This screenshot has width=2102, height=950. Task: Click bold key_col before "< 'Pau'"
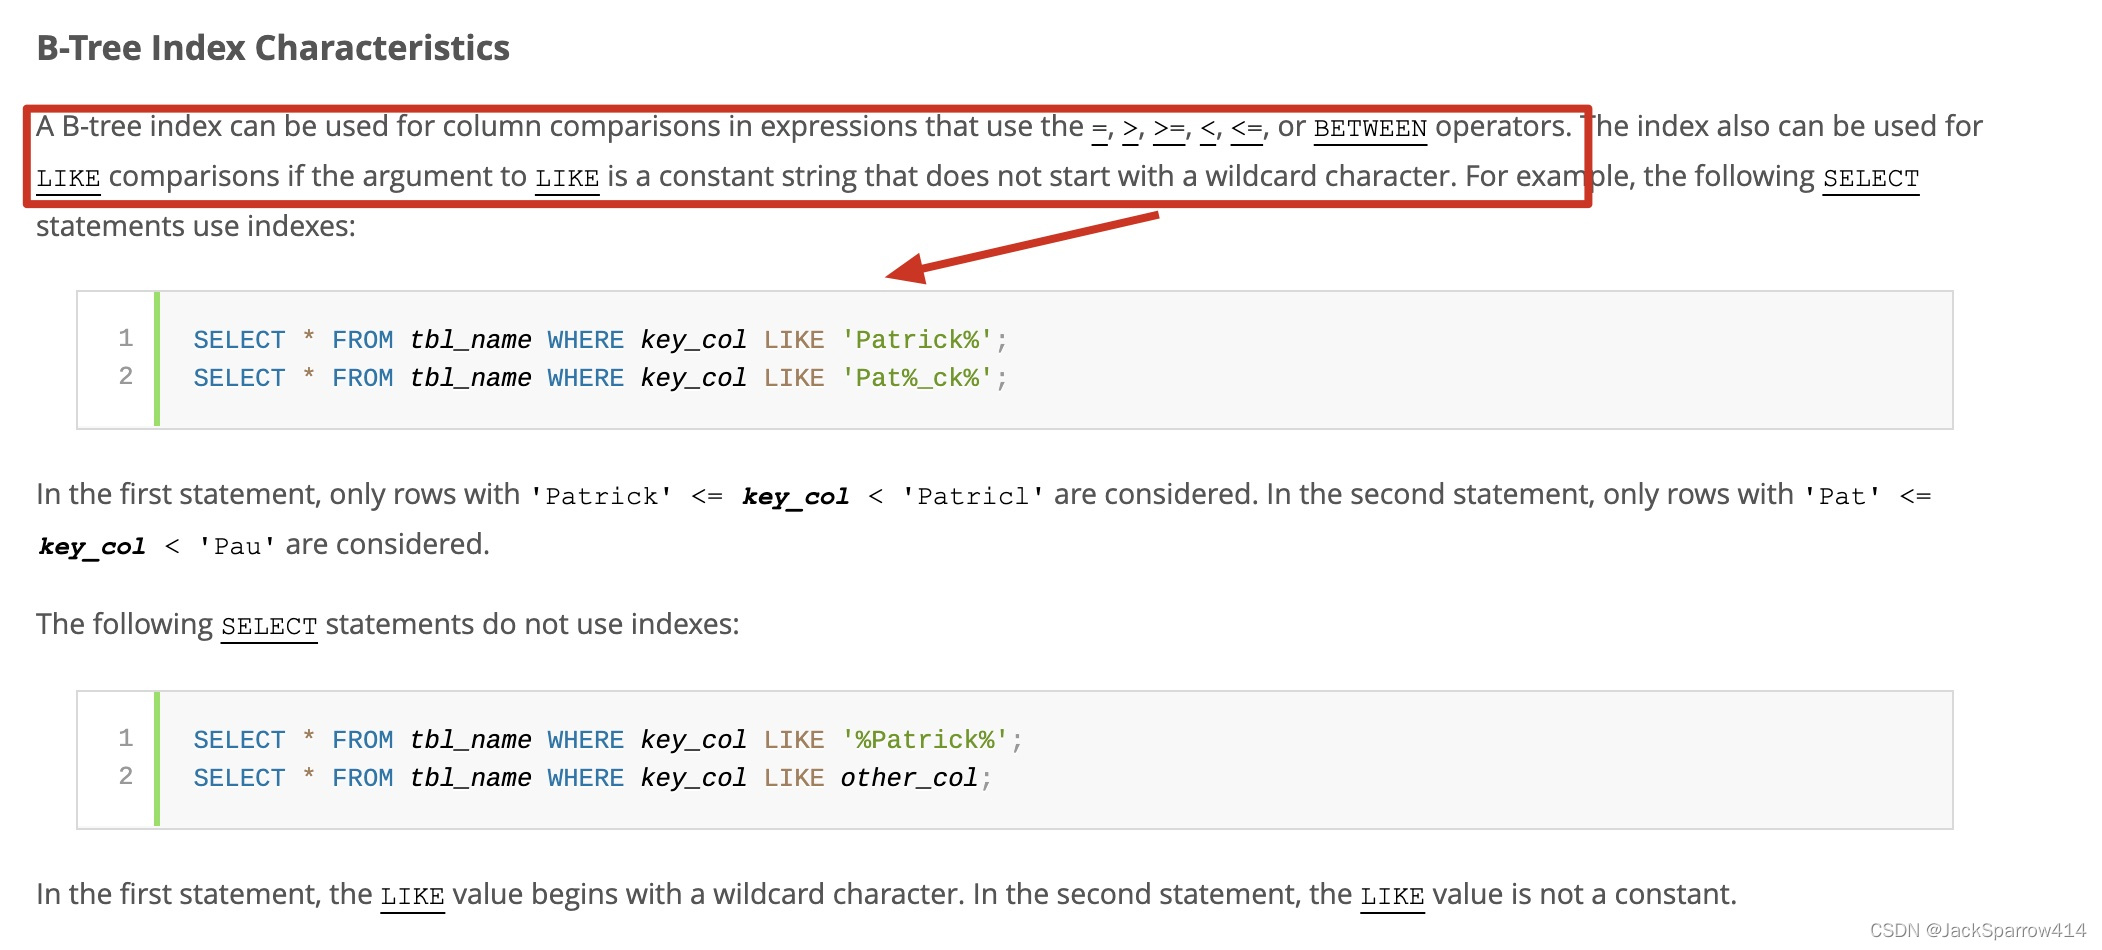pos(92,547)
